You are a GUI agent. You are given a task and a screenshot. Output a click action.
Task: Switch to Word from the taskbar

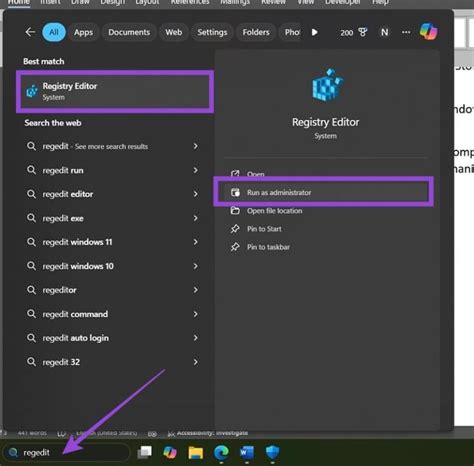[x=247, y=452]
